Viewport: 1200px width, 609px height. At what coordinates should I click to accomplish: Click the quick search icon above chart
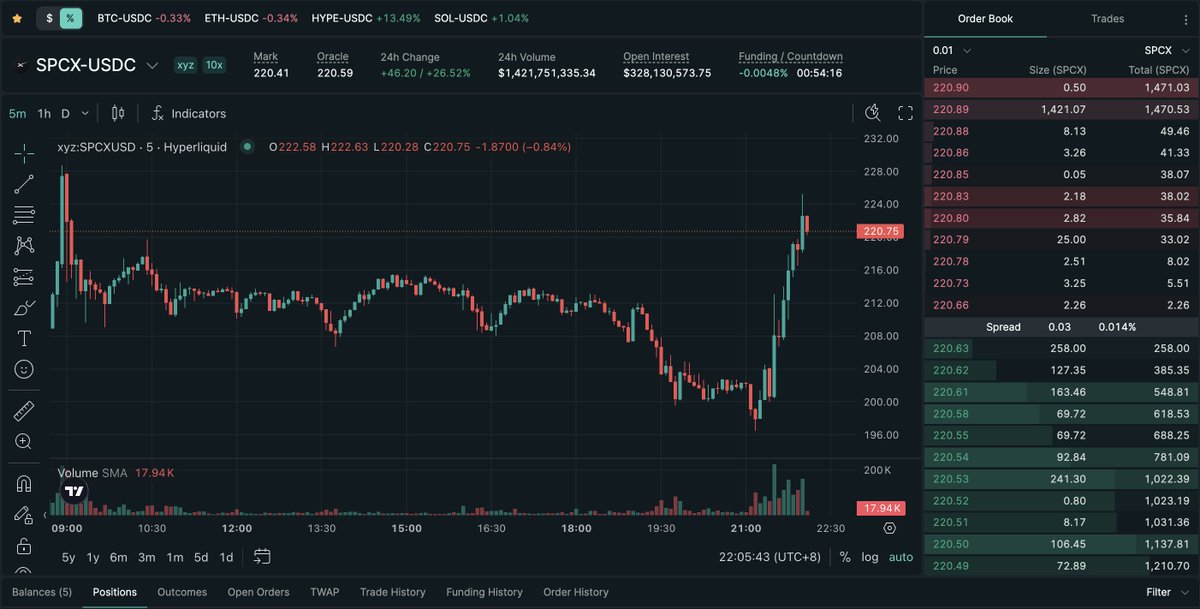872,113
